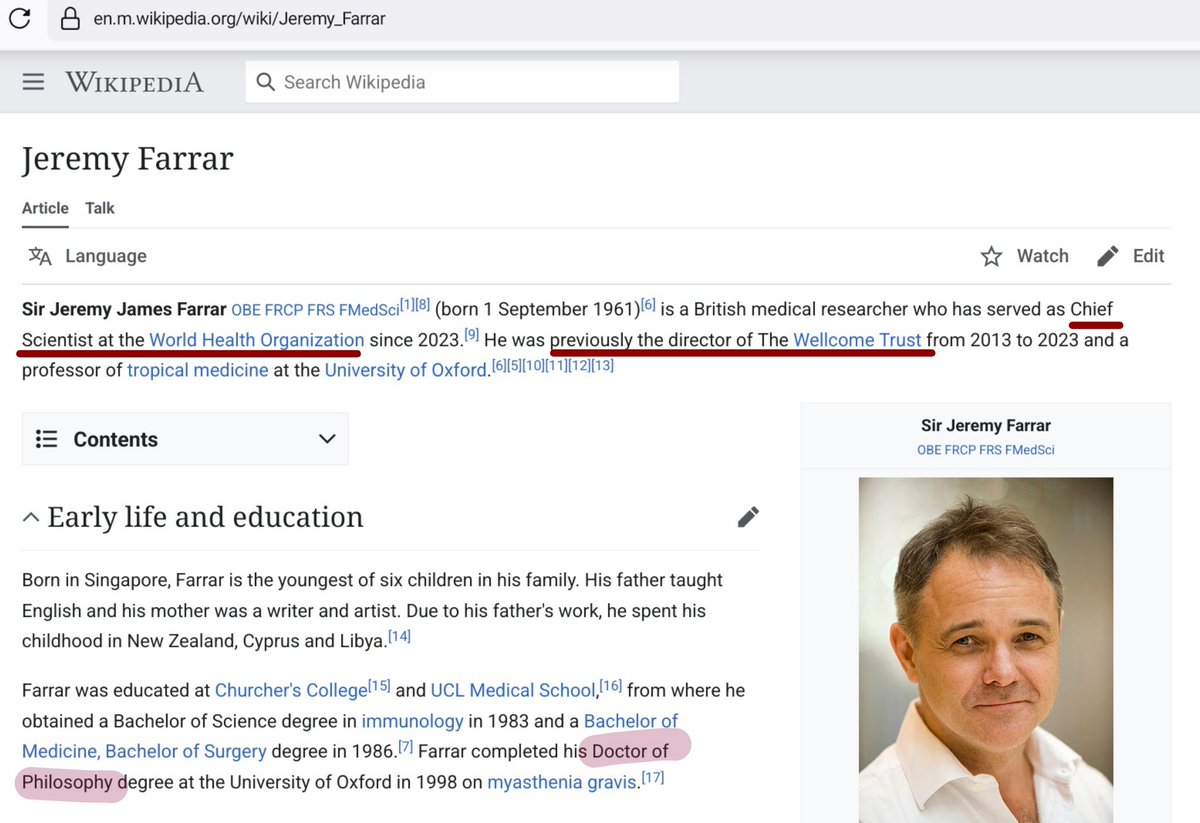Click the Contents list icon
1200x823 pixels.
(46, 439)
